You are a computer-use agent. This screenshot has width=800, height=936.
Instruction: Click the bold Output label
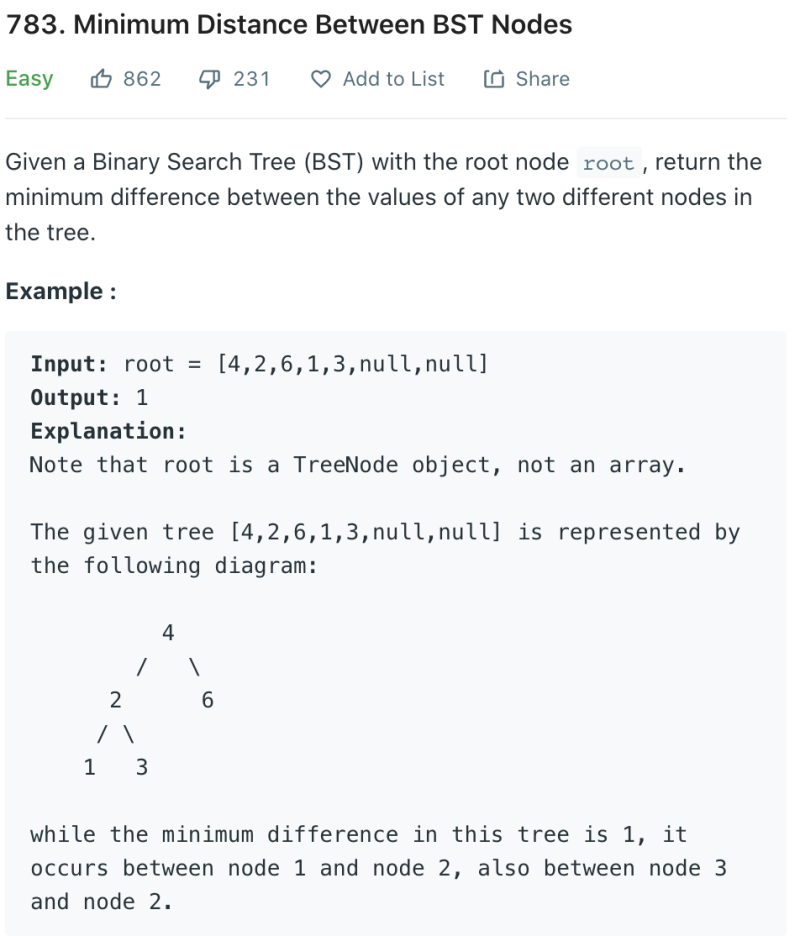click(76, 397)
